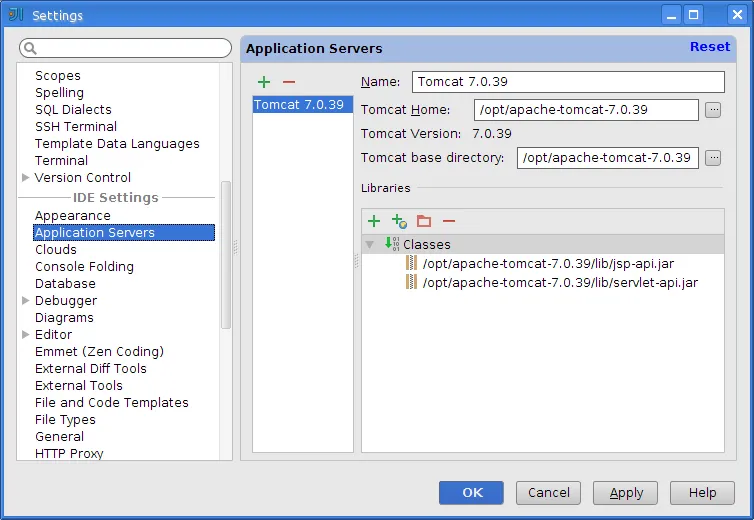Viewport: 754px width, 520px height.
Task: Open Editor settings
Action: point(53,334)
